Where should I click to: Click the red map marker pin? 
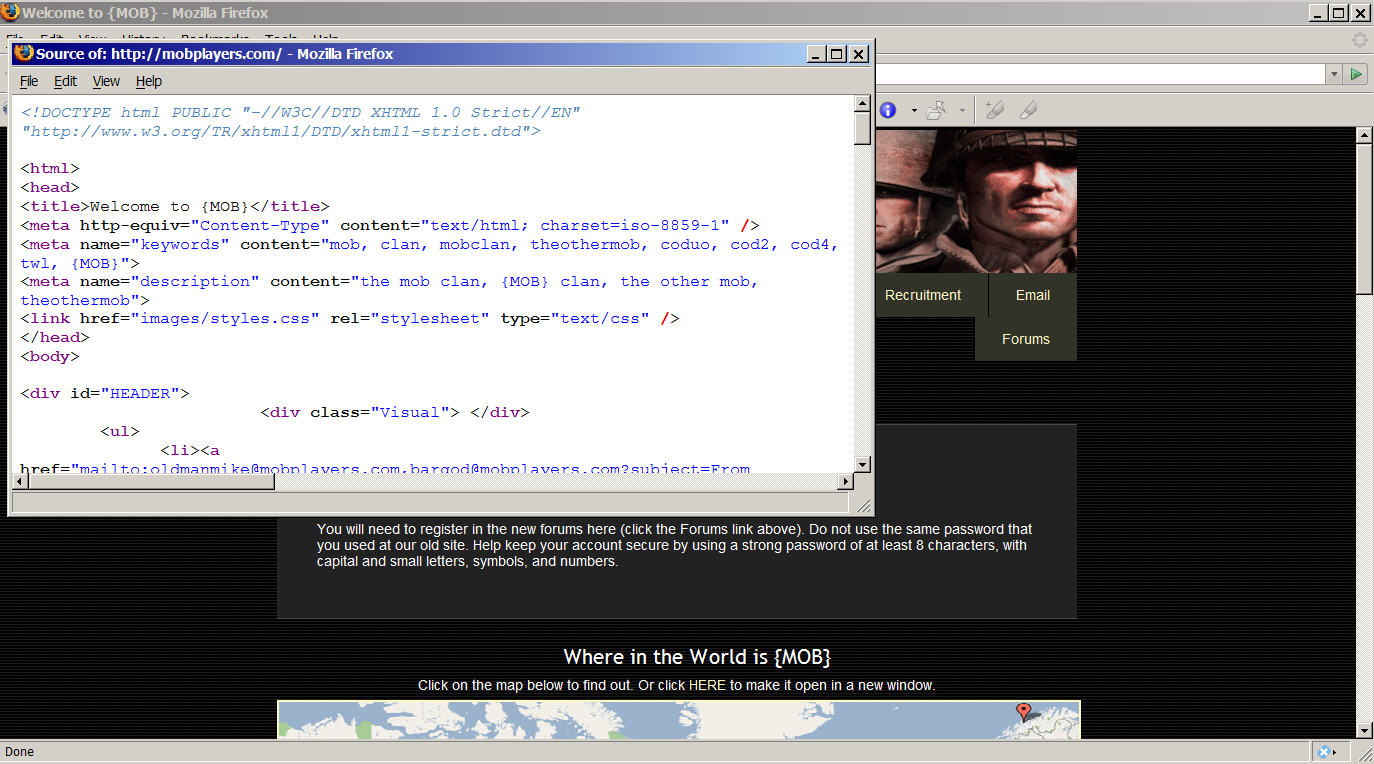click(x=1023, y=711)
